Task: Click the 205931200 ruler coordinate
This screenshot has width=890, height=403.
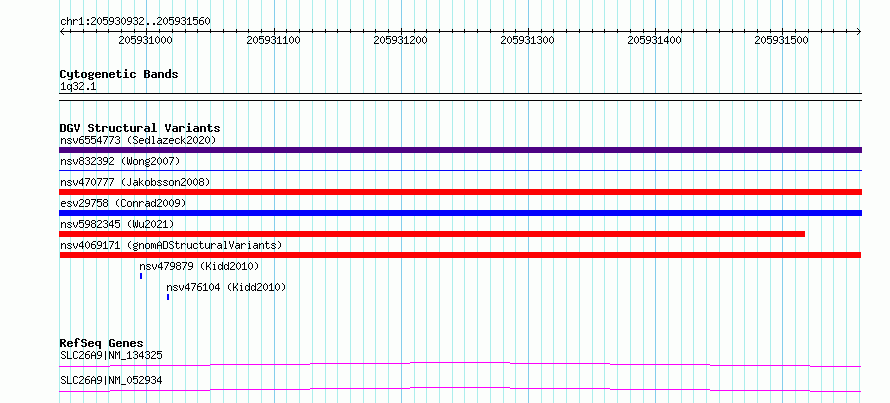Action: (401, 40)
